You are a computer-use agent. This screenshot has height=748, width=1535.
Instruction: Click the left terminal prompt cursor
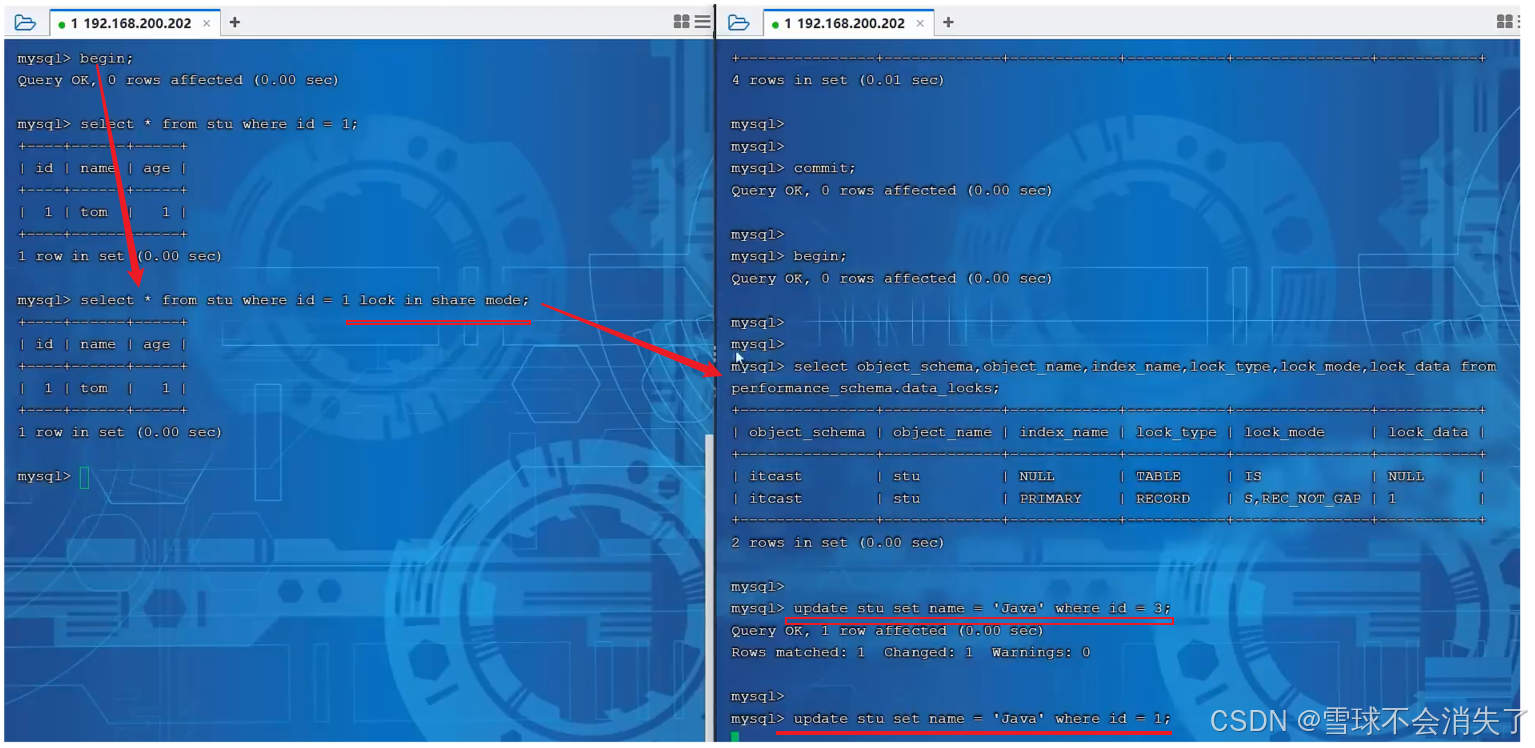(x=85, y=477)
